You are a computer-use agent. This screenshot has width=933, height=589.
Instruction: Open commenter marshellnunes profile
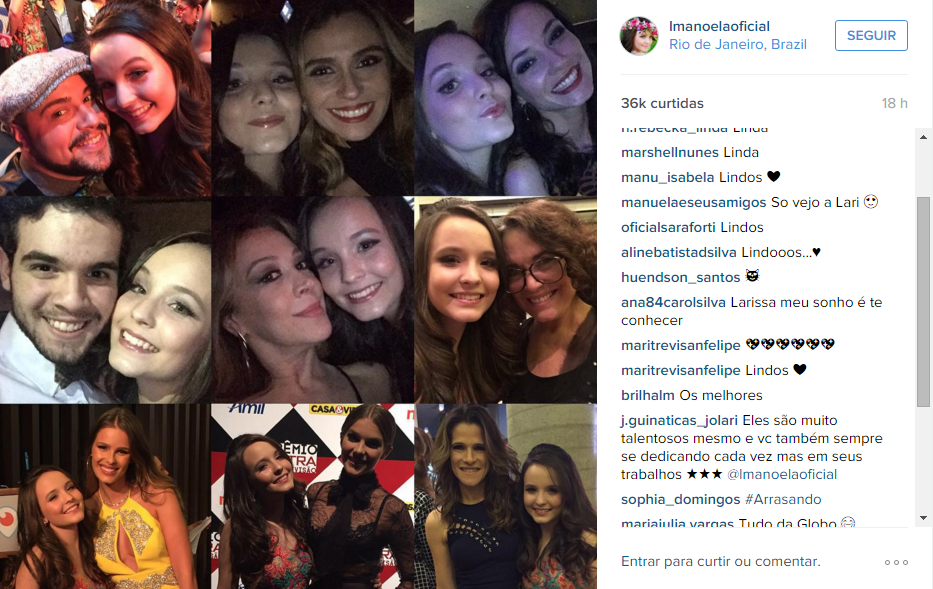670,152
